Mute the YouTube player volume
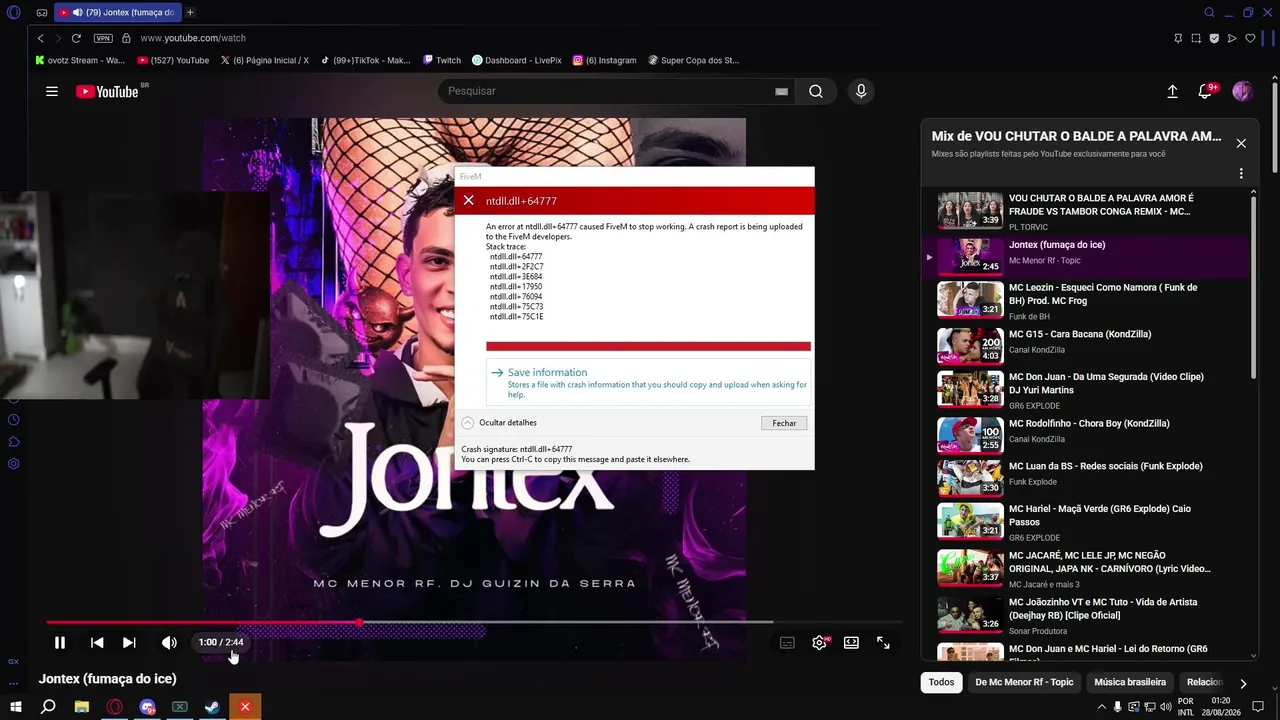1280x720 pixels. pos(169,643)
